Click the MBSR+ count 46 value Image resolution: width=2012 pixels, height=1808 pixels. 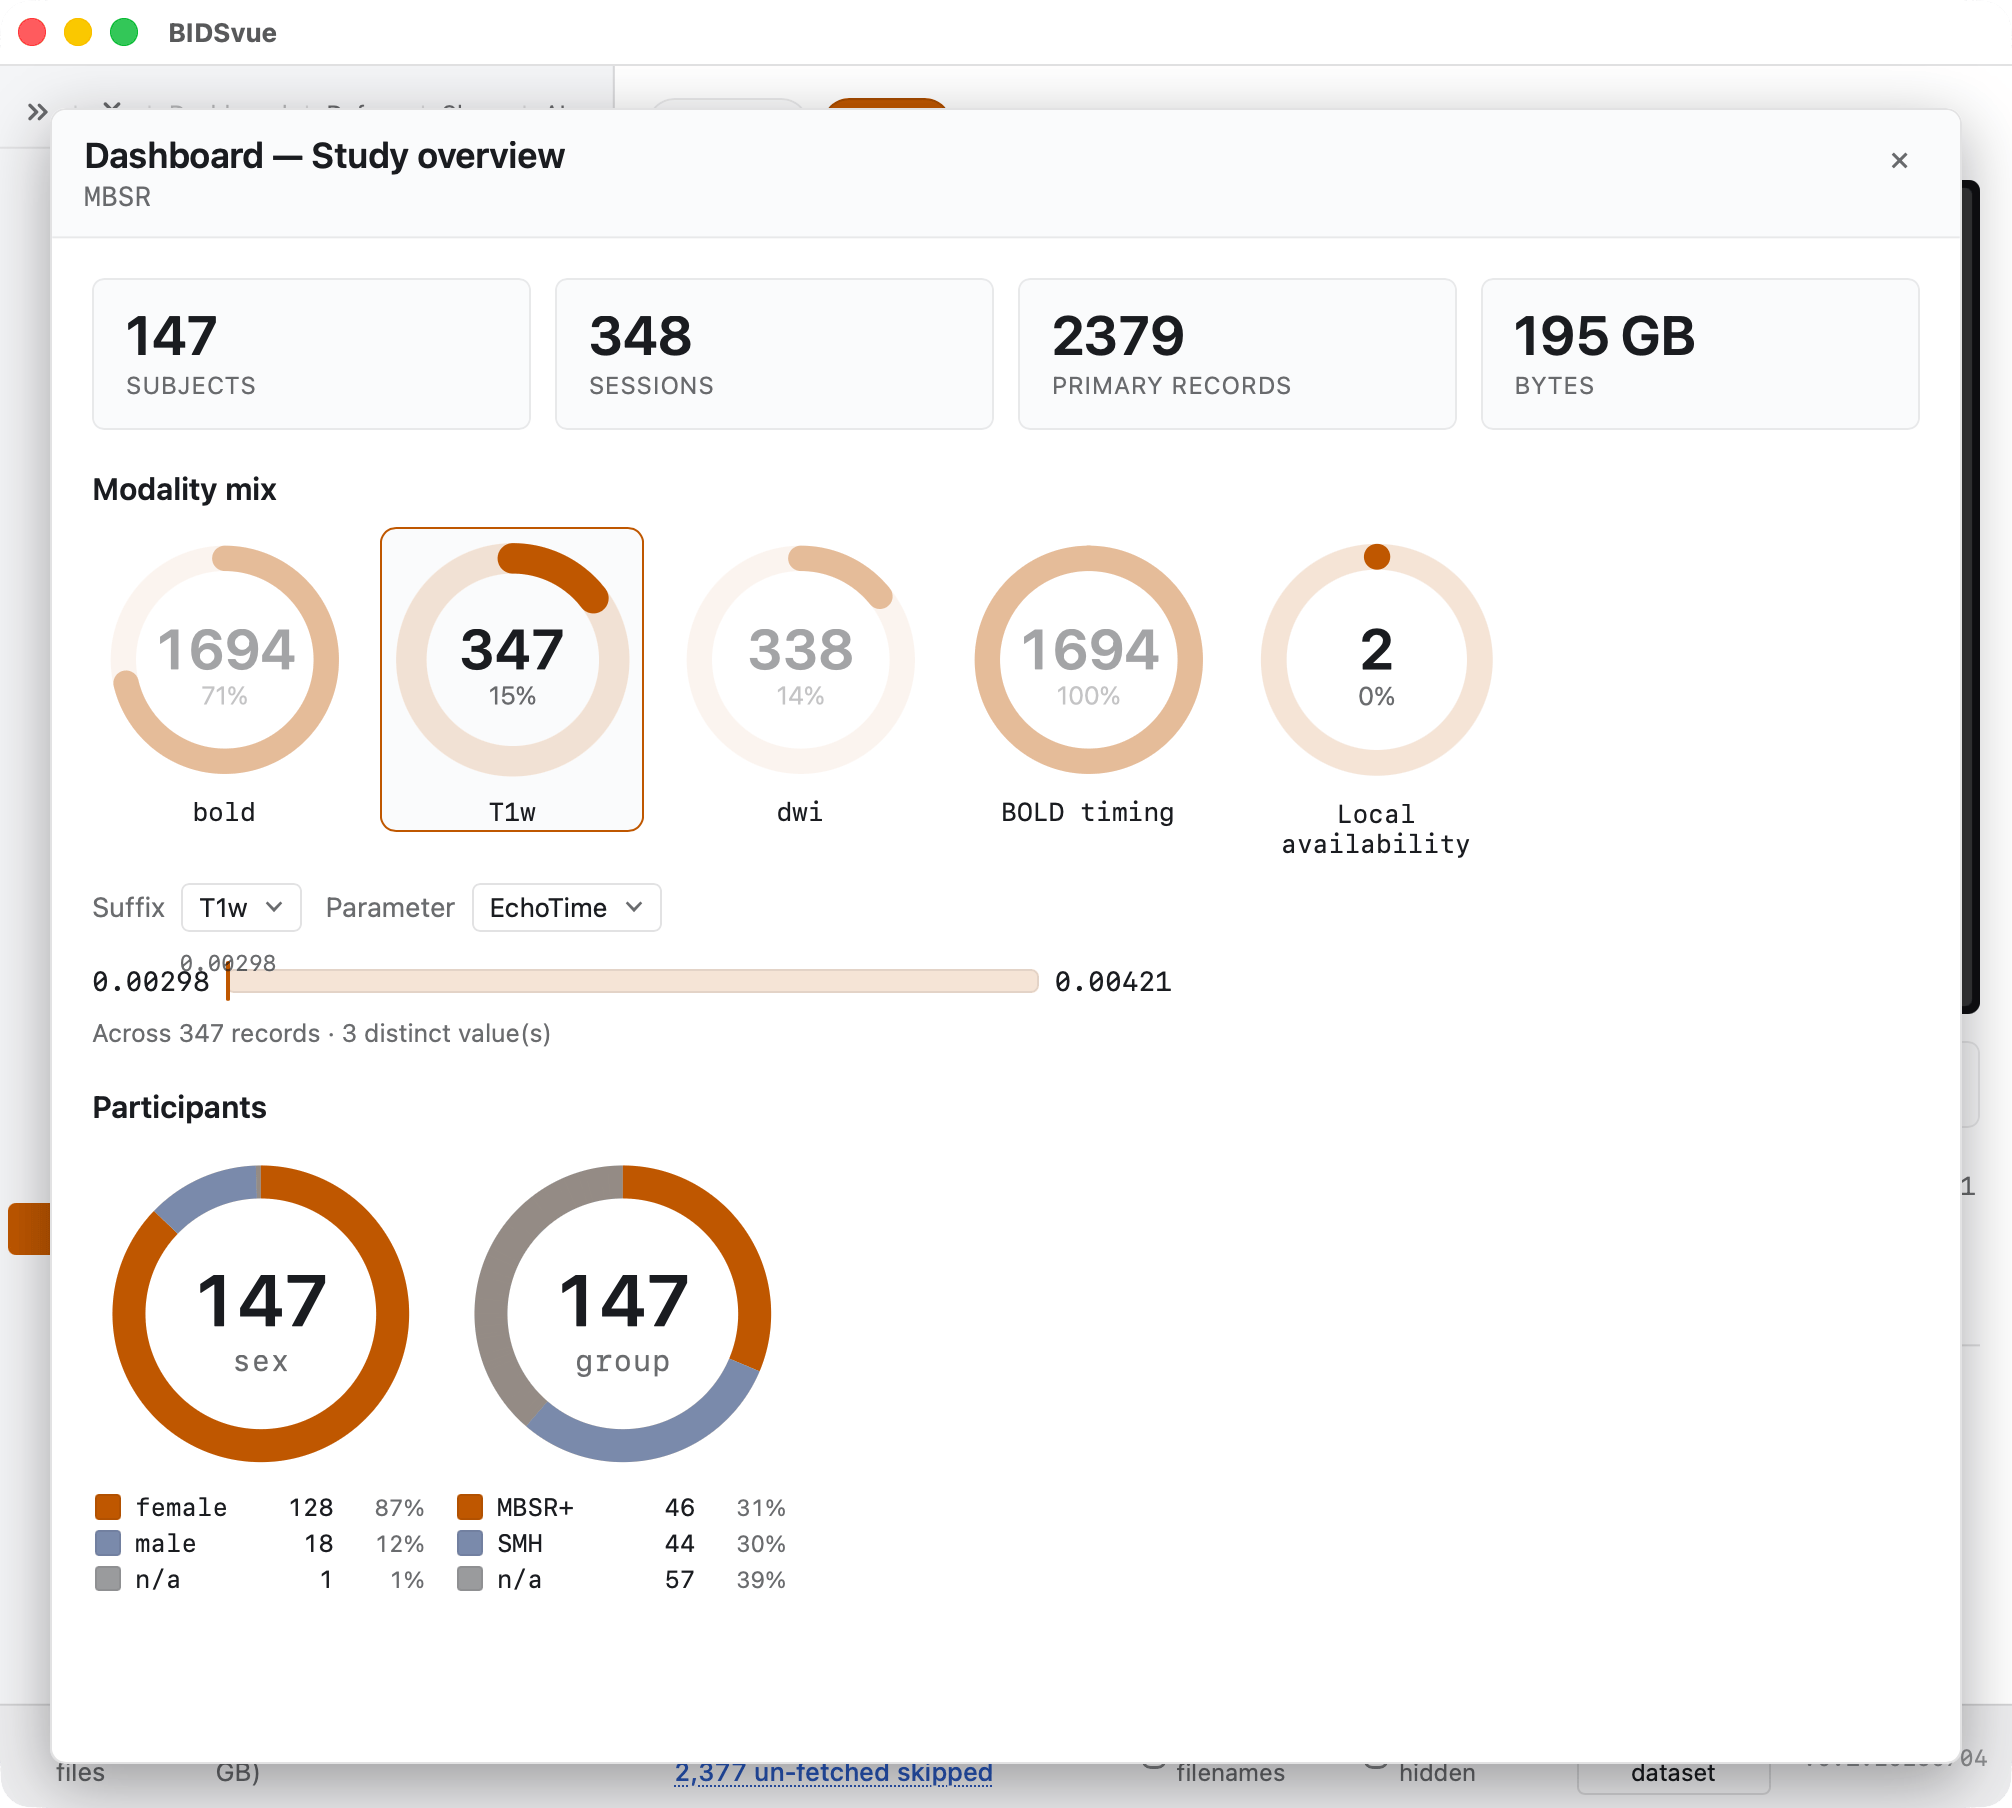pyautogui.click(x=680, y=1507)
